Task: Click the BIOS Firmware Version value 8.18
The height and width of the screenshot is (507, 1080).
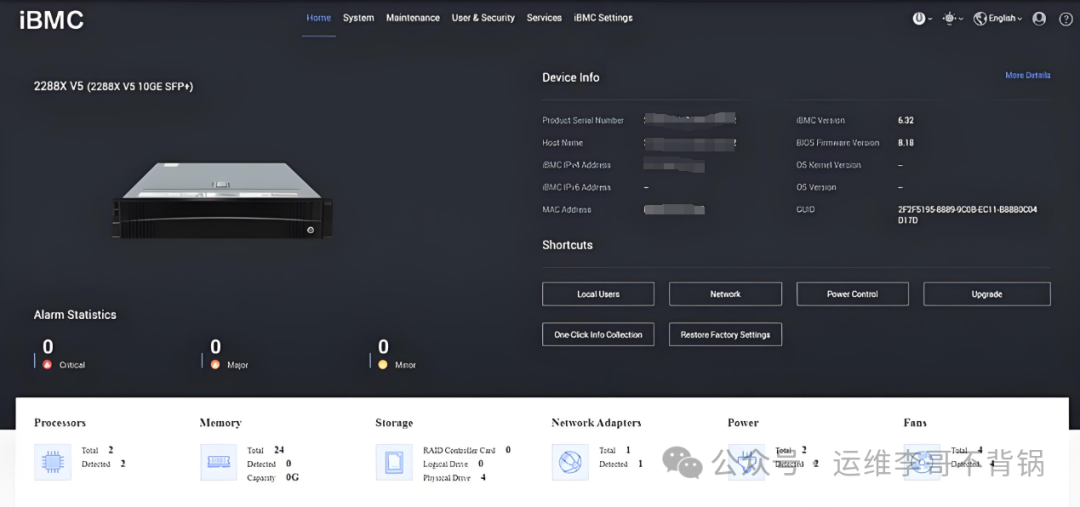Action: (x=906, y=143)
